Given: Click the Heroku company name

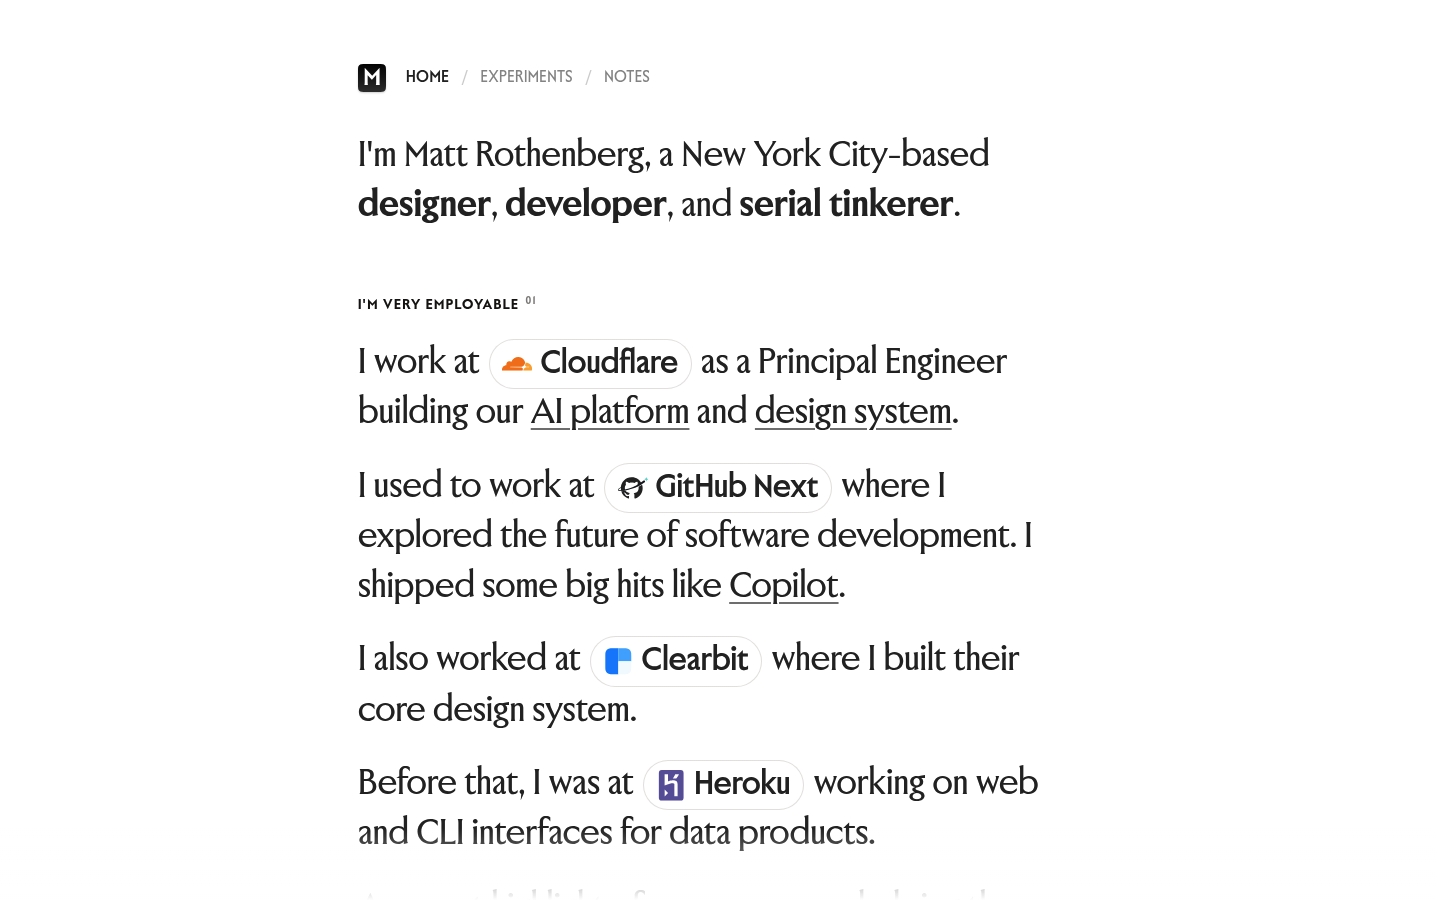Looking at the screenshot, I should (742, 783).
